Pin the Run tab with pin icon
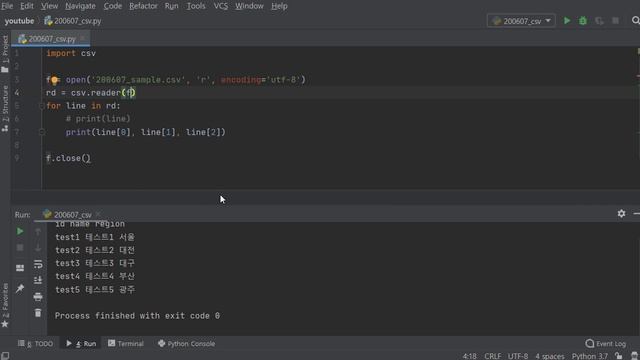Viewport: 640px width, 360px height. (x=20, y=289)
